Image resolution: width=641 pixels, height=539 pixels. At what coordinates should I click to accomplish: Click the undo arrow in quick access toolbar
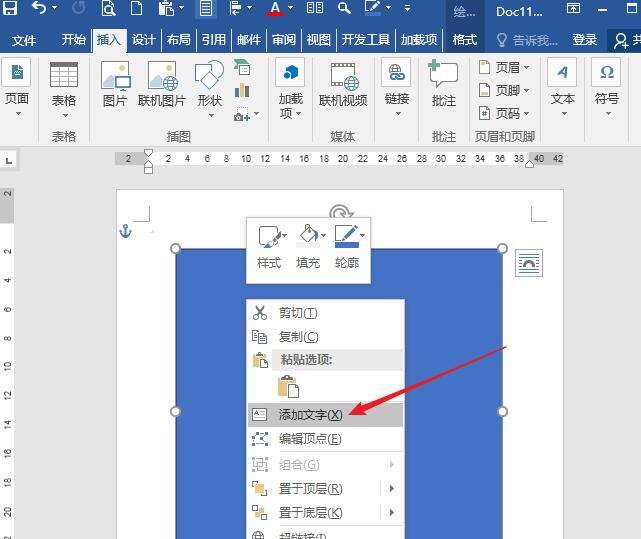click(x=39, y=9)
